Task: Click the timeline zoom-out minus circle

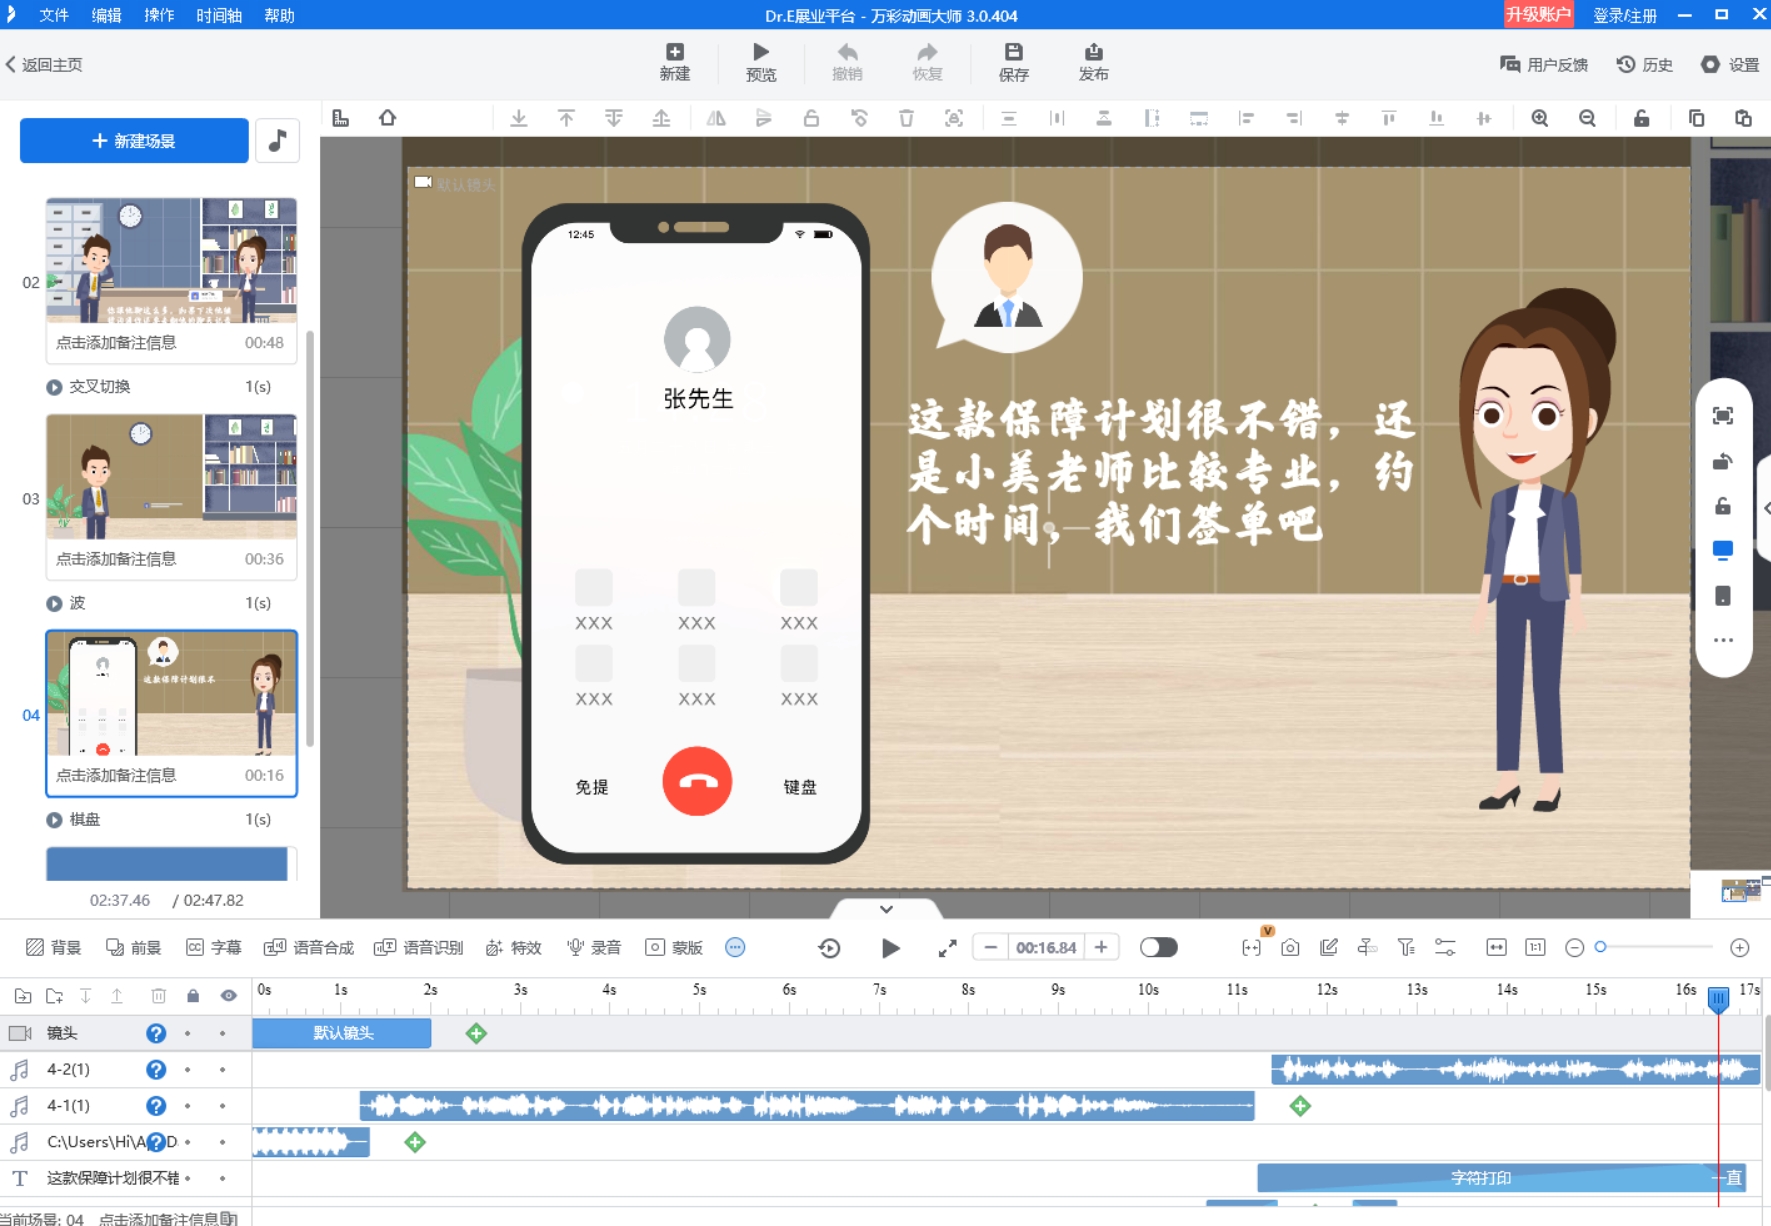Action: coord(1574,947)
